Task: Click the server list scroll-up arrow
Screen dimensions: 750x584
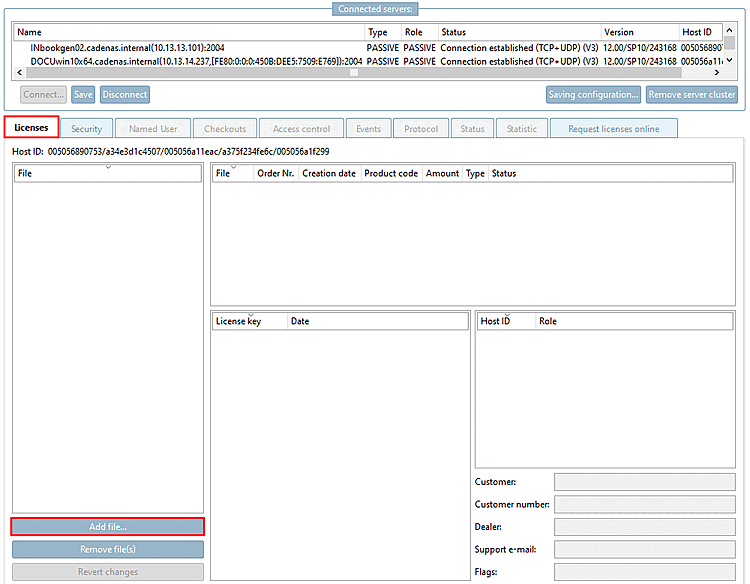Action: pyautogui.click(x=729, y=30)
